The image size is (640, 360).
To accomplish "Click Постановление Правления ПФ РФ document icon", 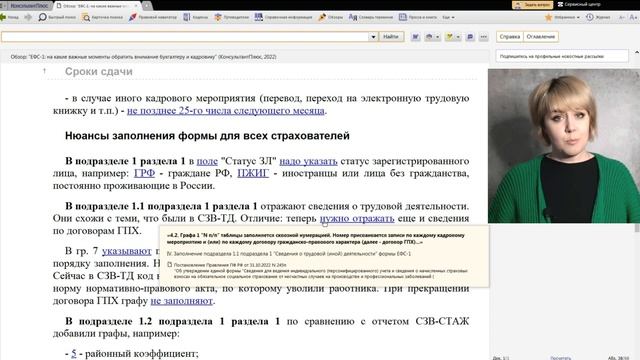I will pyautogui.click(x=169, y=265).
